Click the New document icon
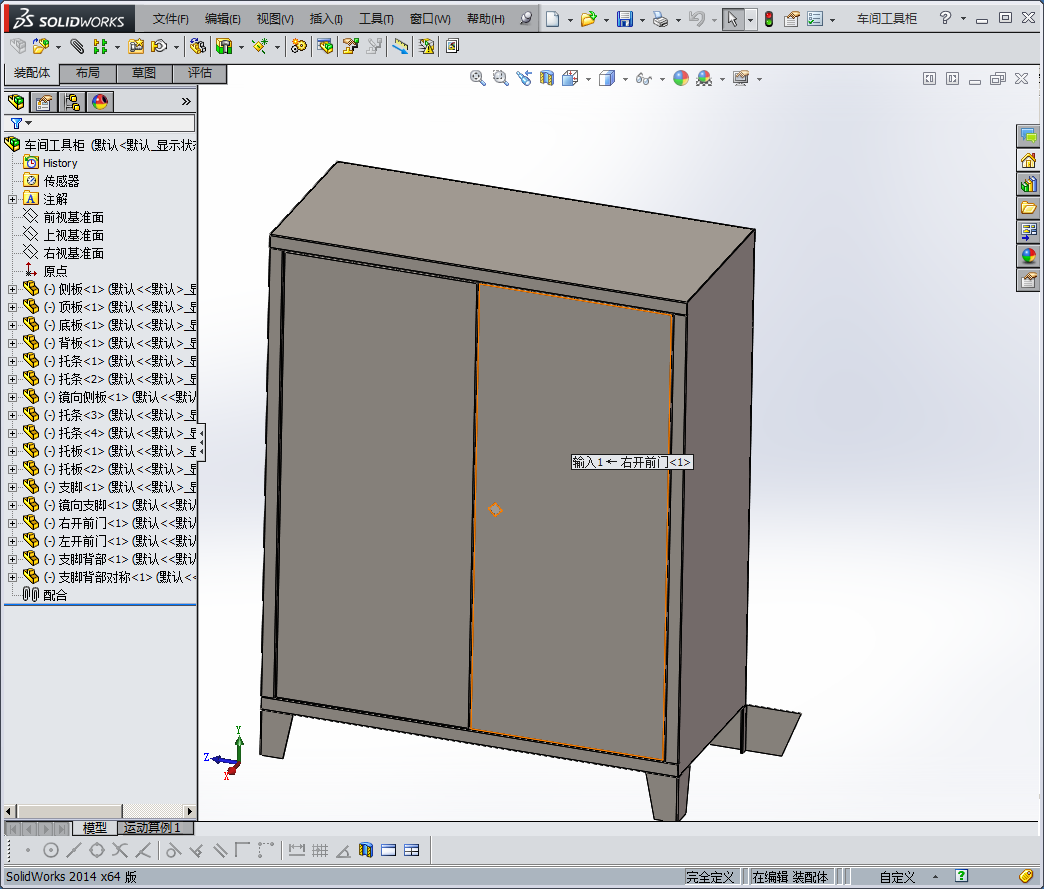 [x=552, y=19]
